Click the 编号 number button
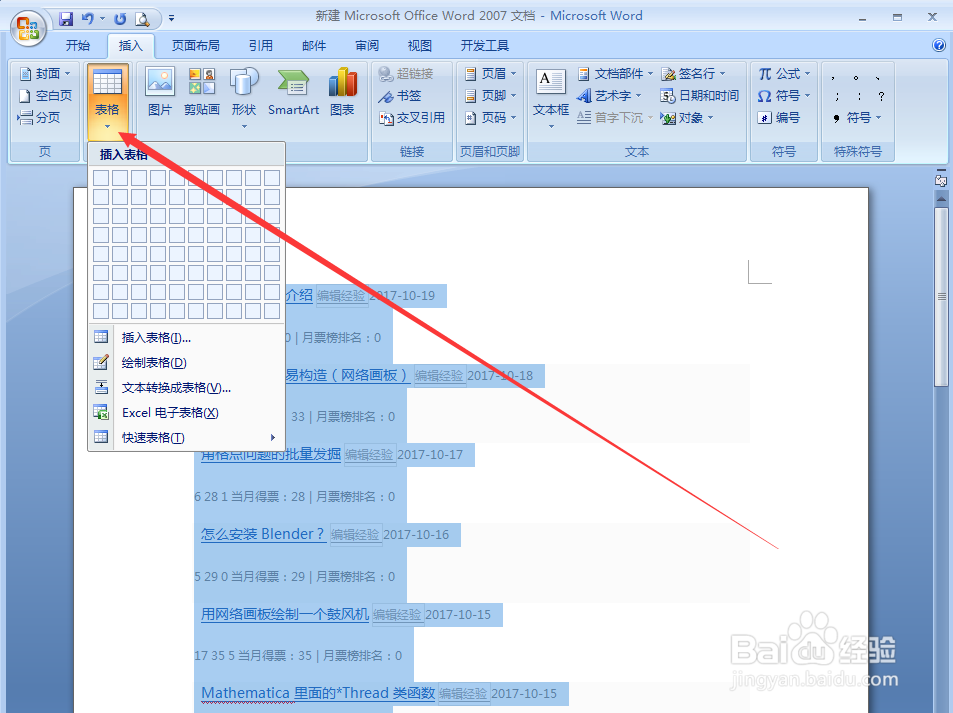 point(779,117)
